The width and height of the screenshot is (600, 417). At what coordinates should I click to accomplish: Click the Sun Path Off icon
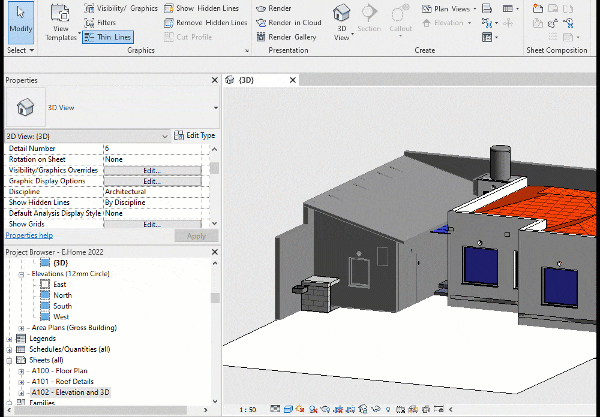[x=300, y=409]
